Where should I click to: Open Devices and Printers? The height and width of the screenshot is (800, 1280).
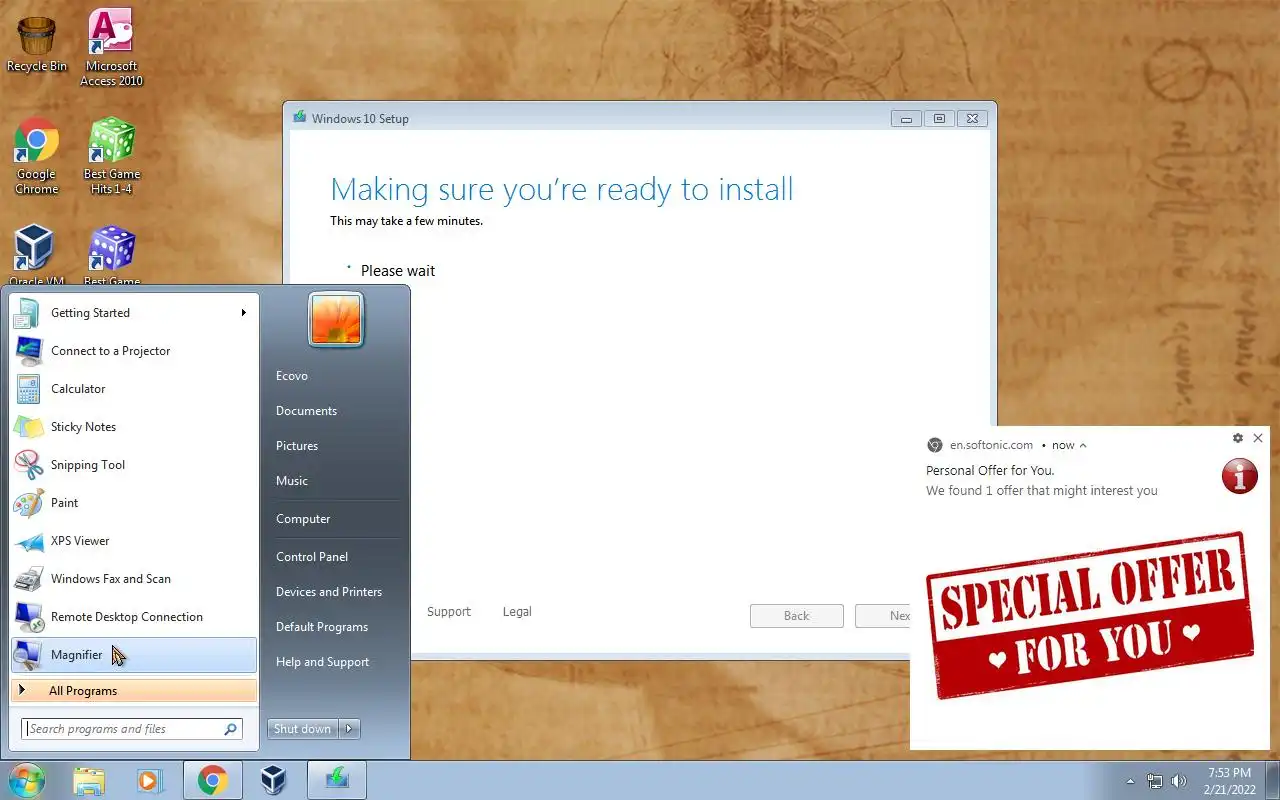(329, 592)
